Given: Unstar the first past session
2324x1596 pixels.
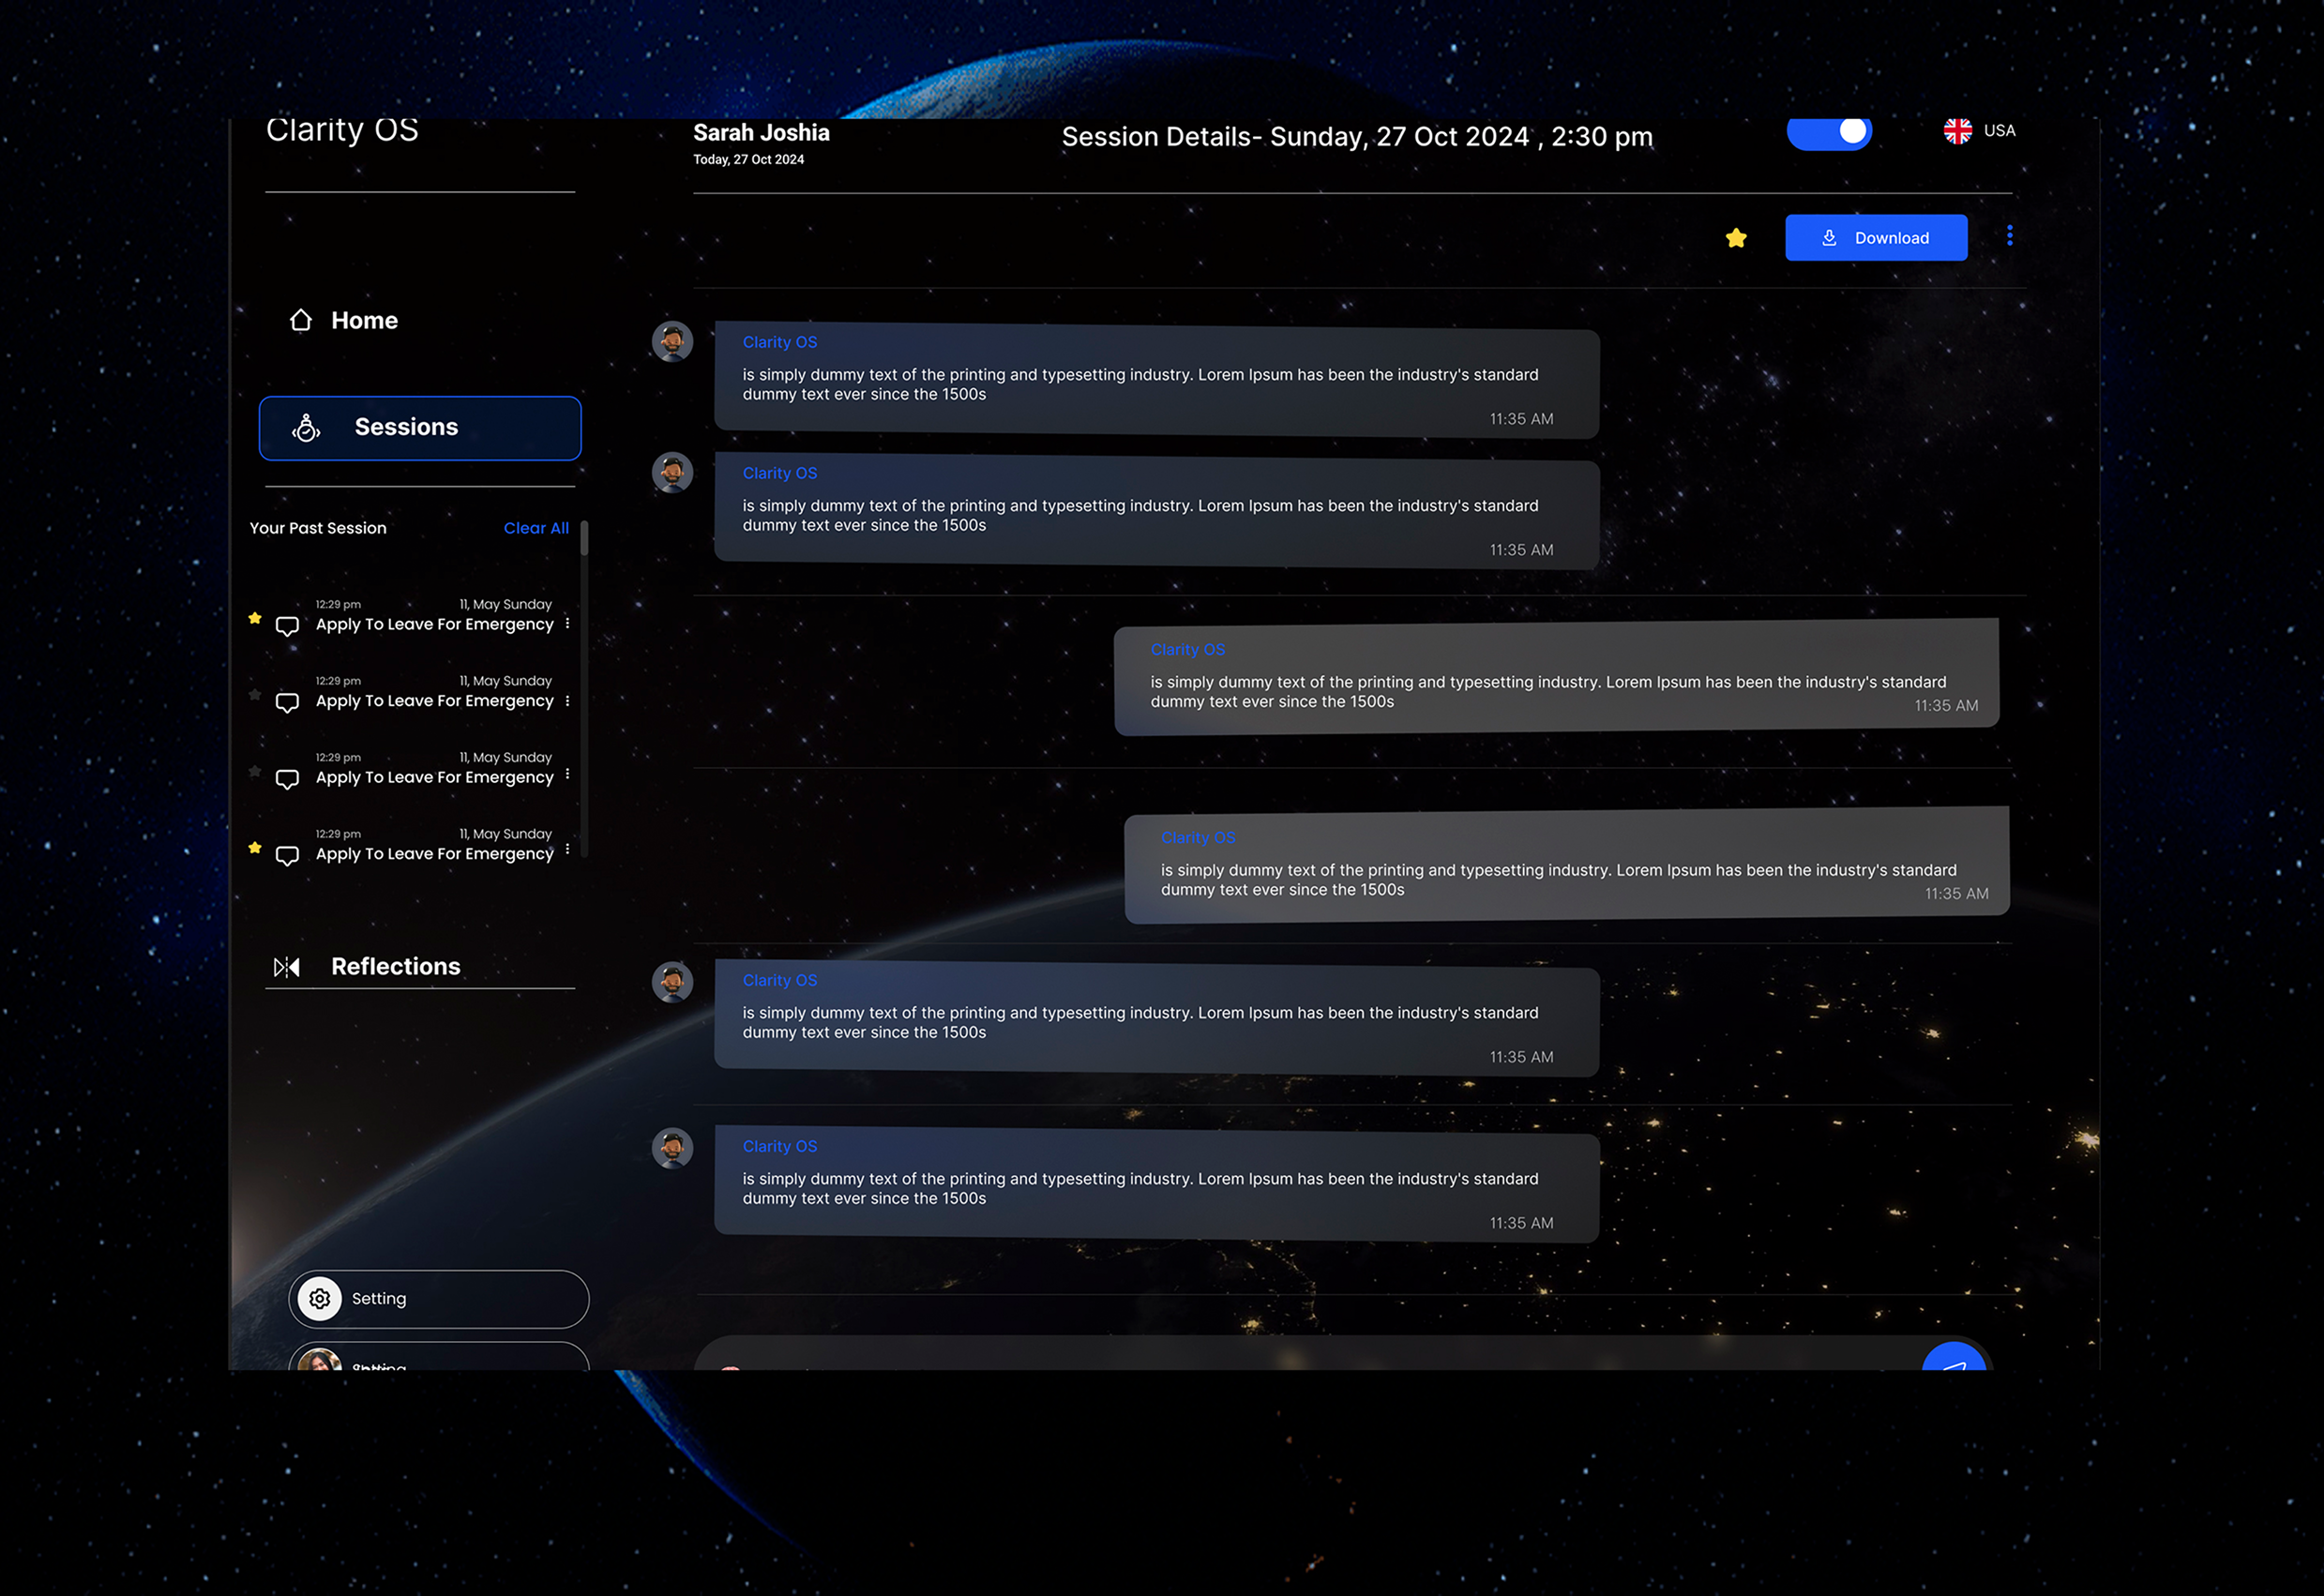Looking at the screenshot, I should tap(255, 618).
